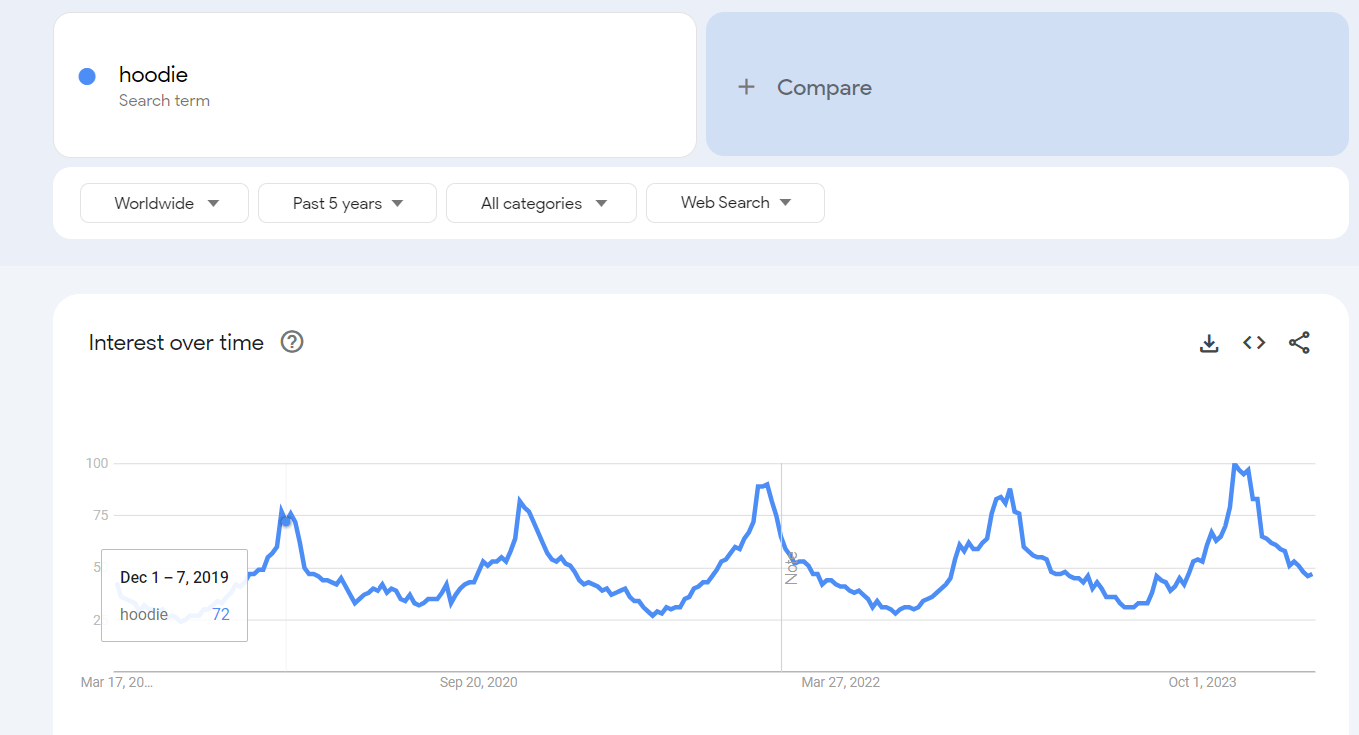The width and height of the screenshot is (1359, 735).
Task: Open the Web Search type dropdown
Action: coord(735,202)
